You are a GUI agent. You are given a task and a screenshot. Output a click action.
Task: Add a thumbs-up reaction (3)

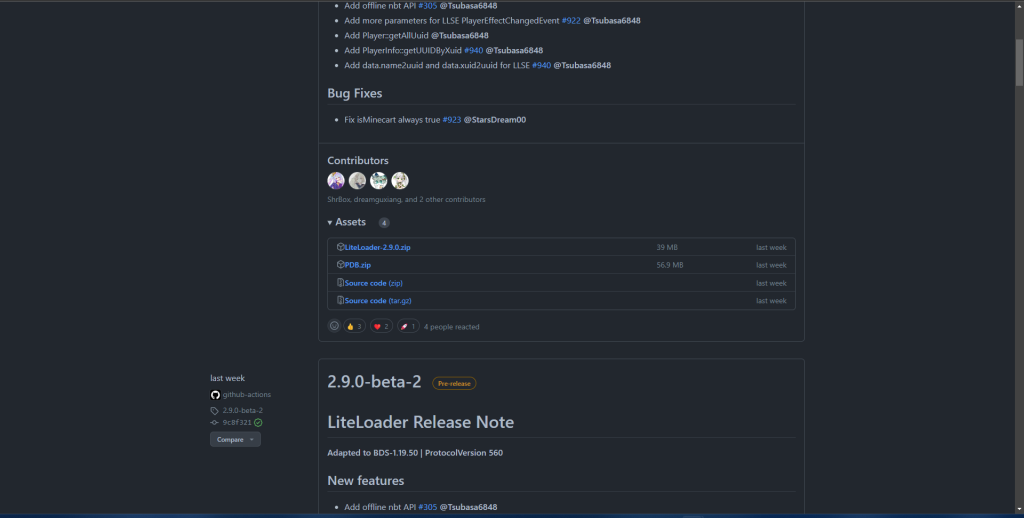355,326
